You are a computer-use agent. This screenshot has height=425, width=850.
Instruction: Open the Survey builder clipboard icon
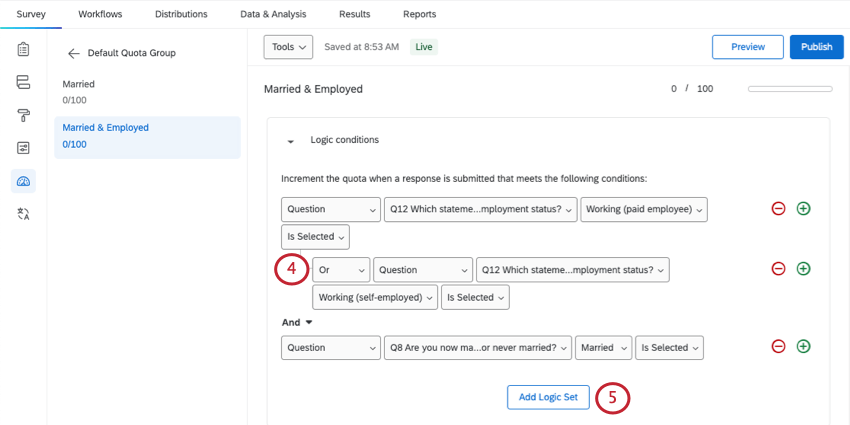24,49
